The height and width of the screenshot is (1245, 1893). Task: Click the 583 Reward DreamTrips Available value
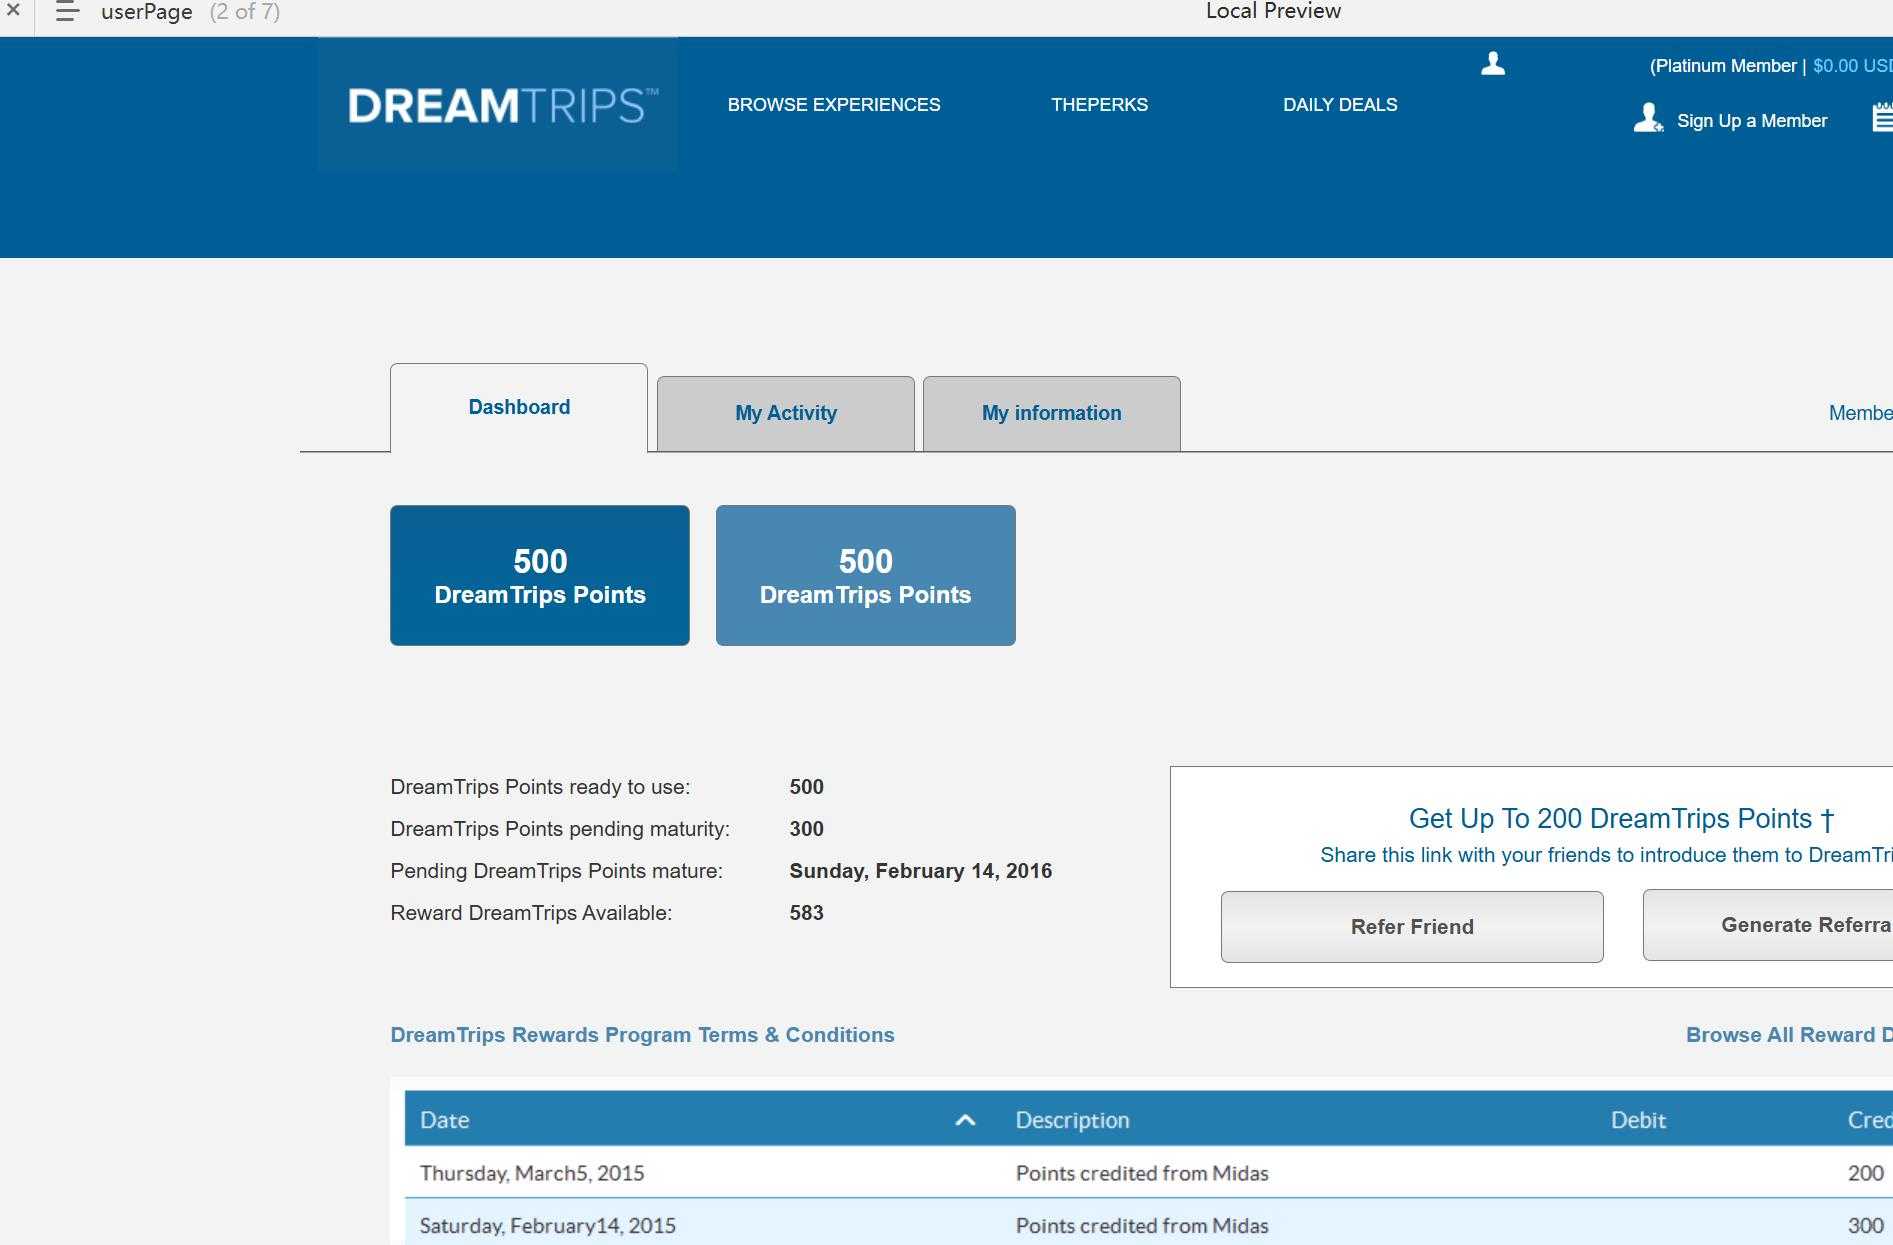point(806,913)
